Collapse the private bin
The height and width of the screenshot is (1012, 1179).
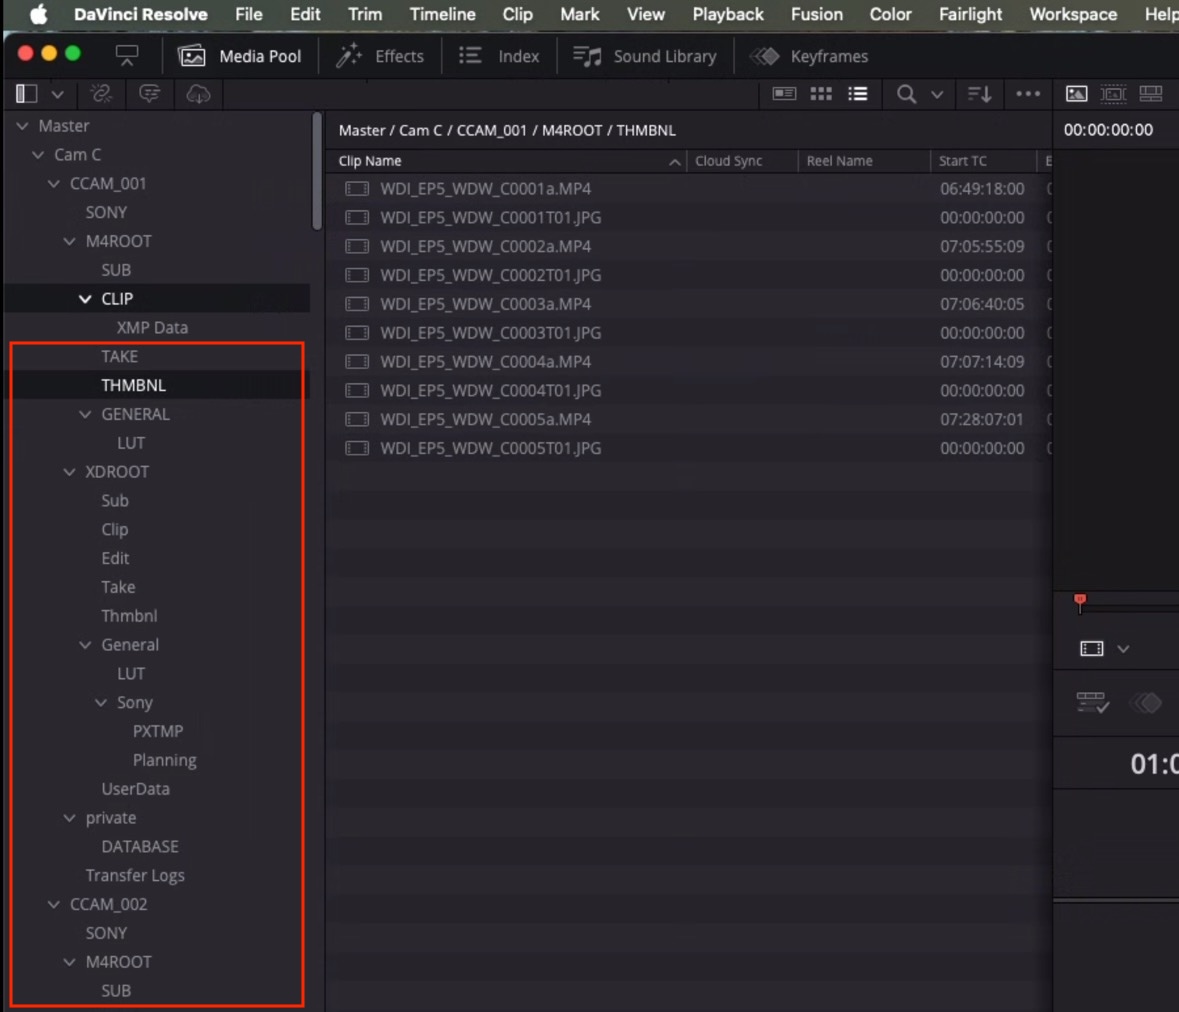click(69, 818)
